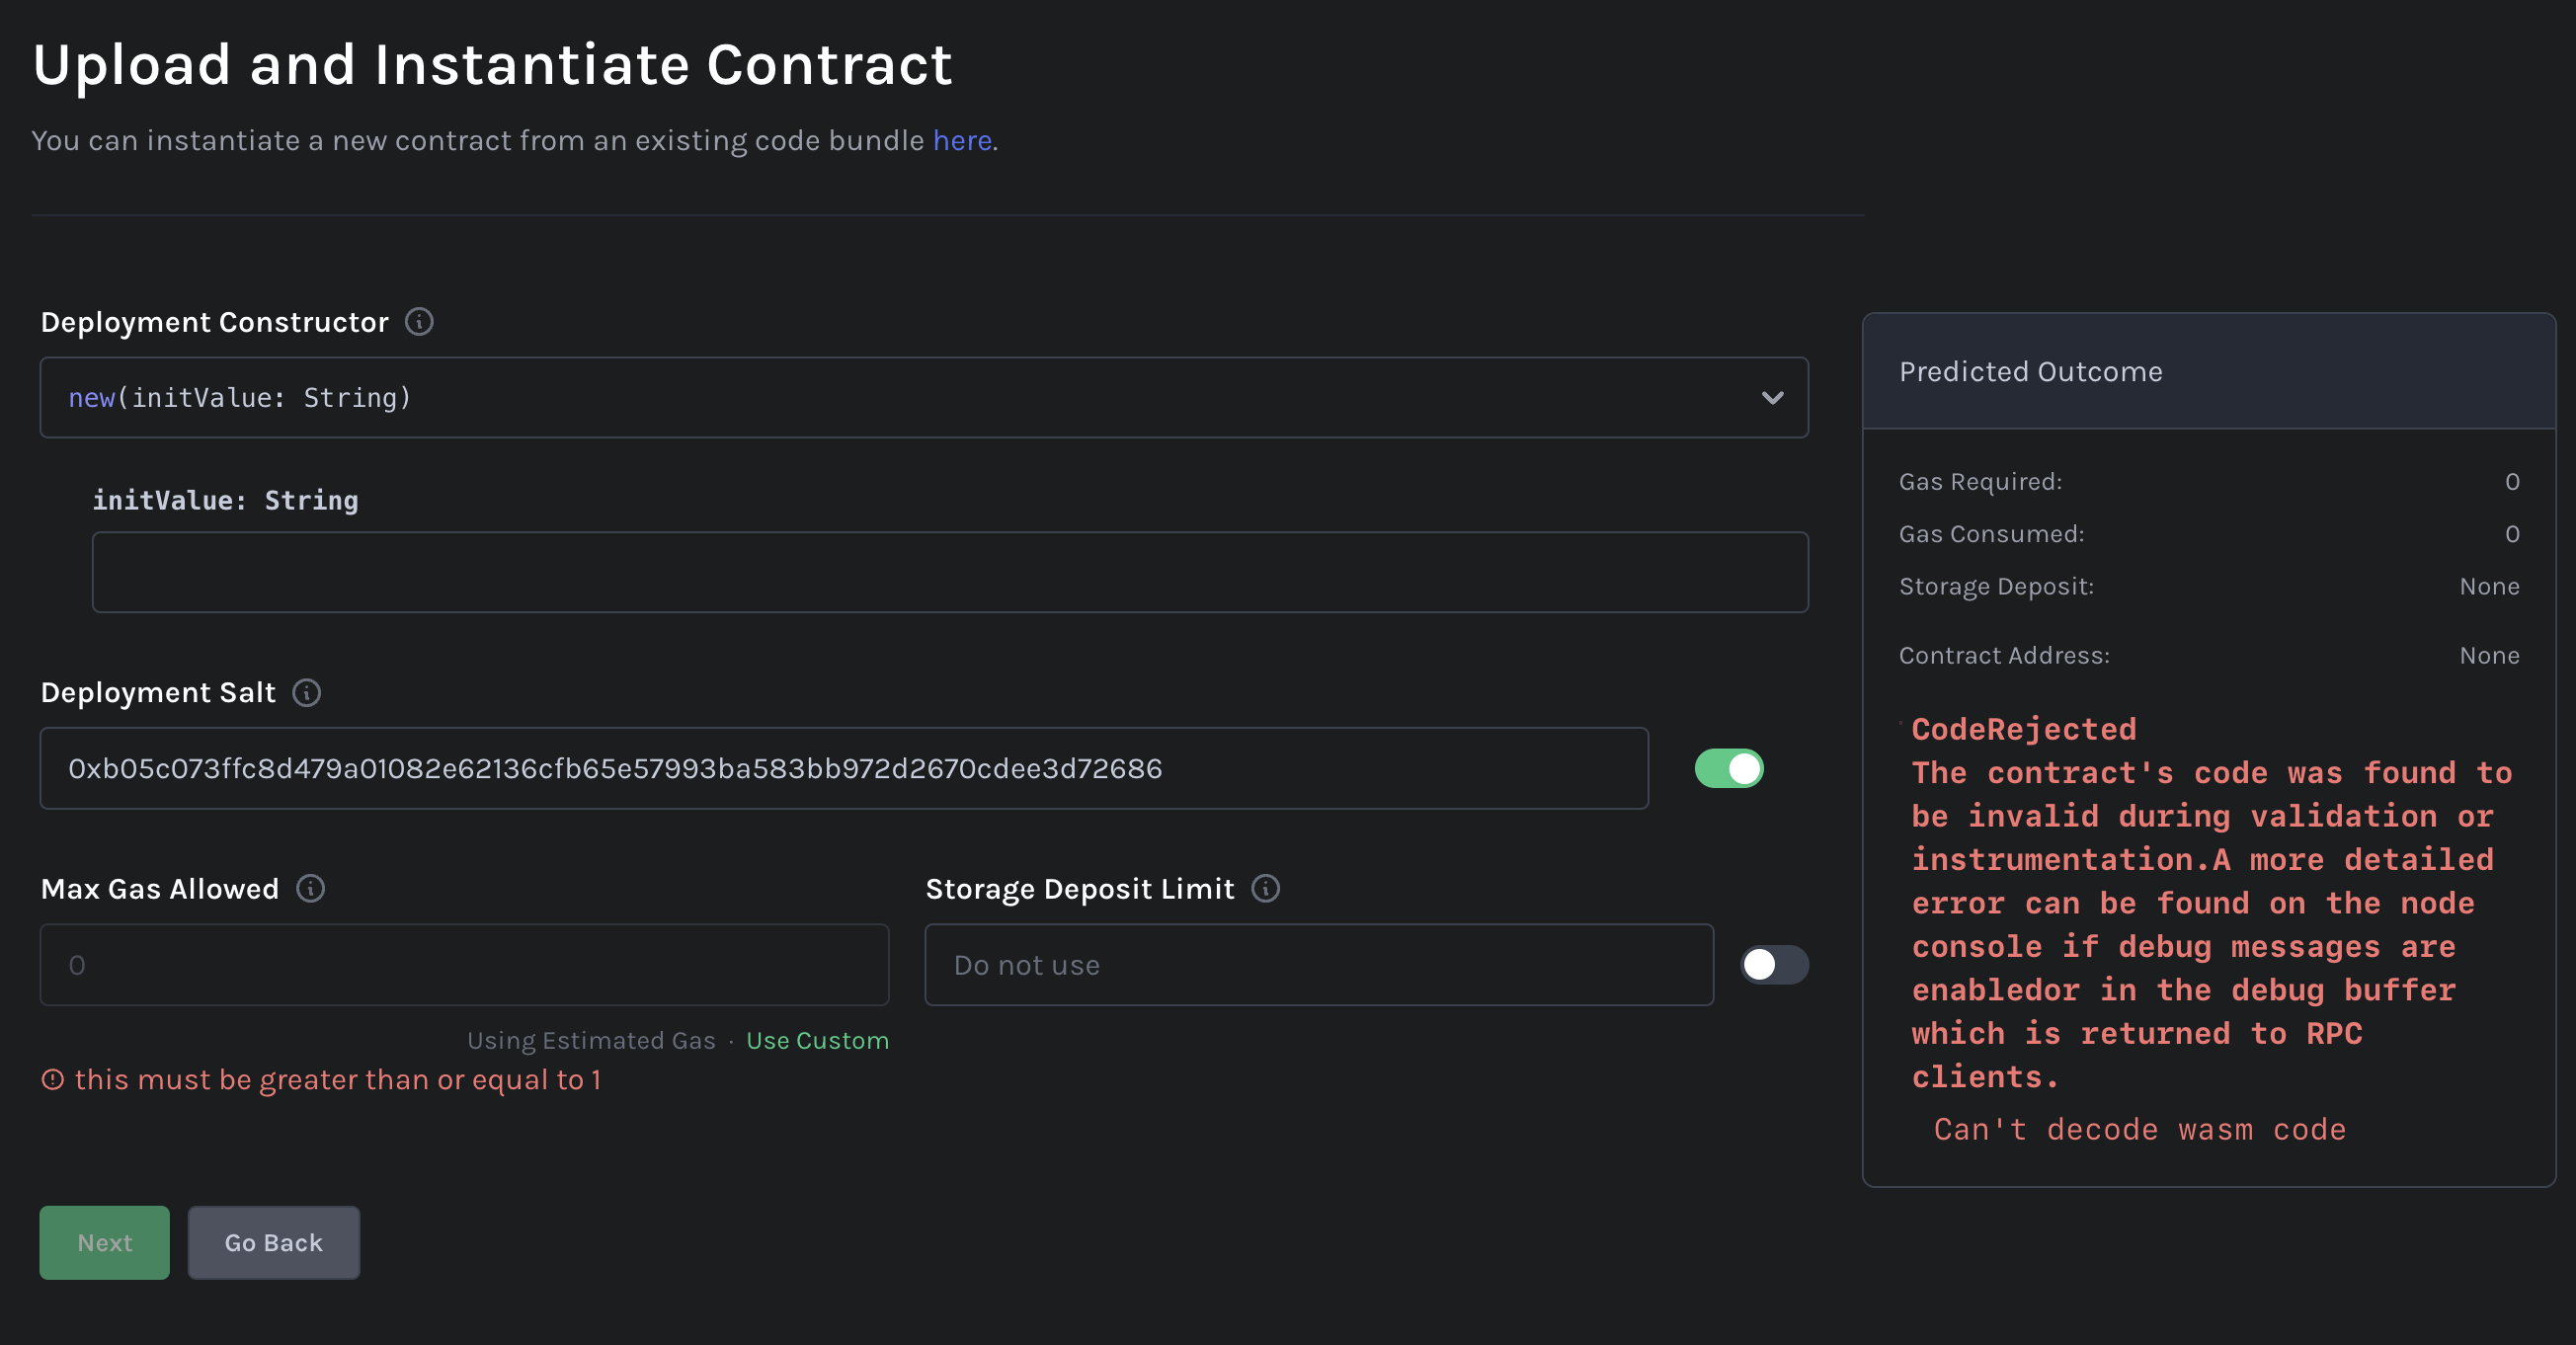Toggle the green switch next to salt field

[x=1729, y=768]
